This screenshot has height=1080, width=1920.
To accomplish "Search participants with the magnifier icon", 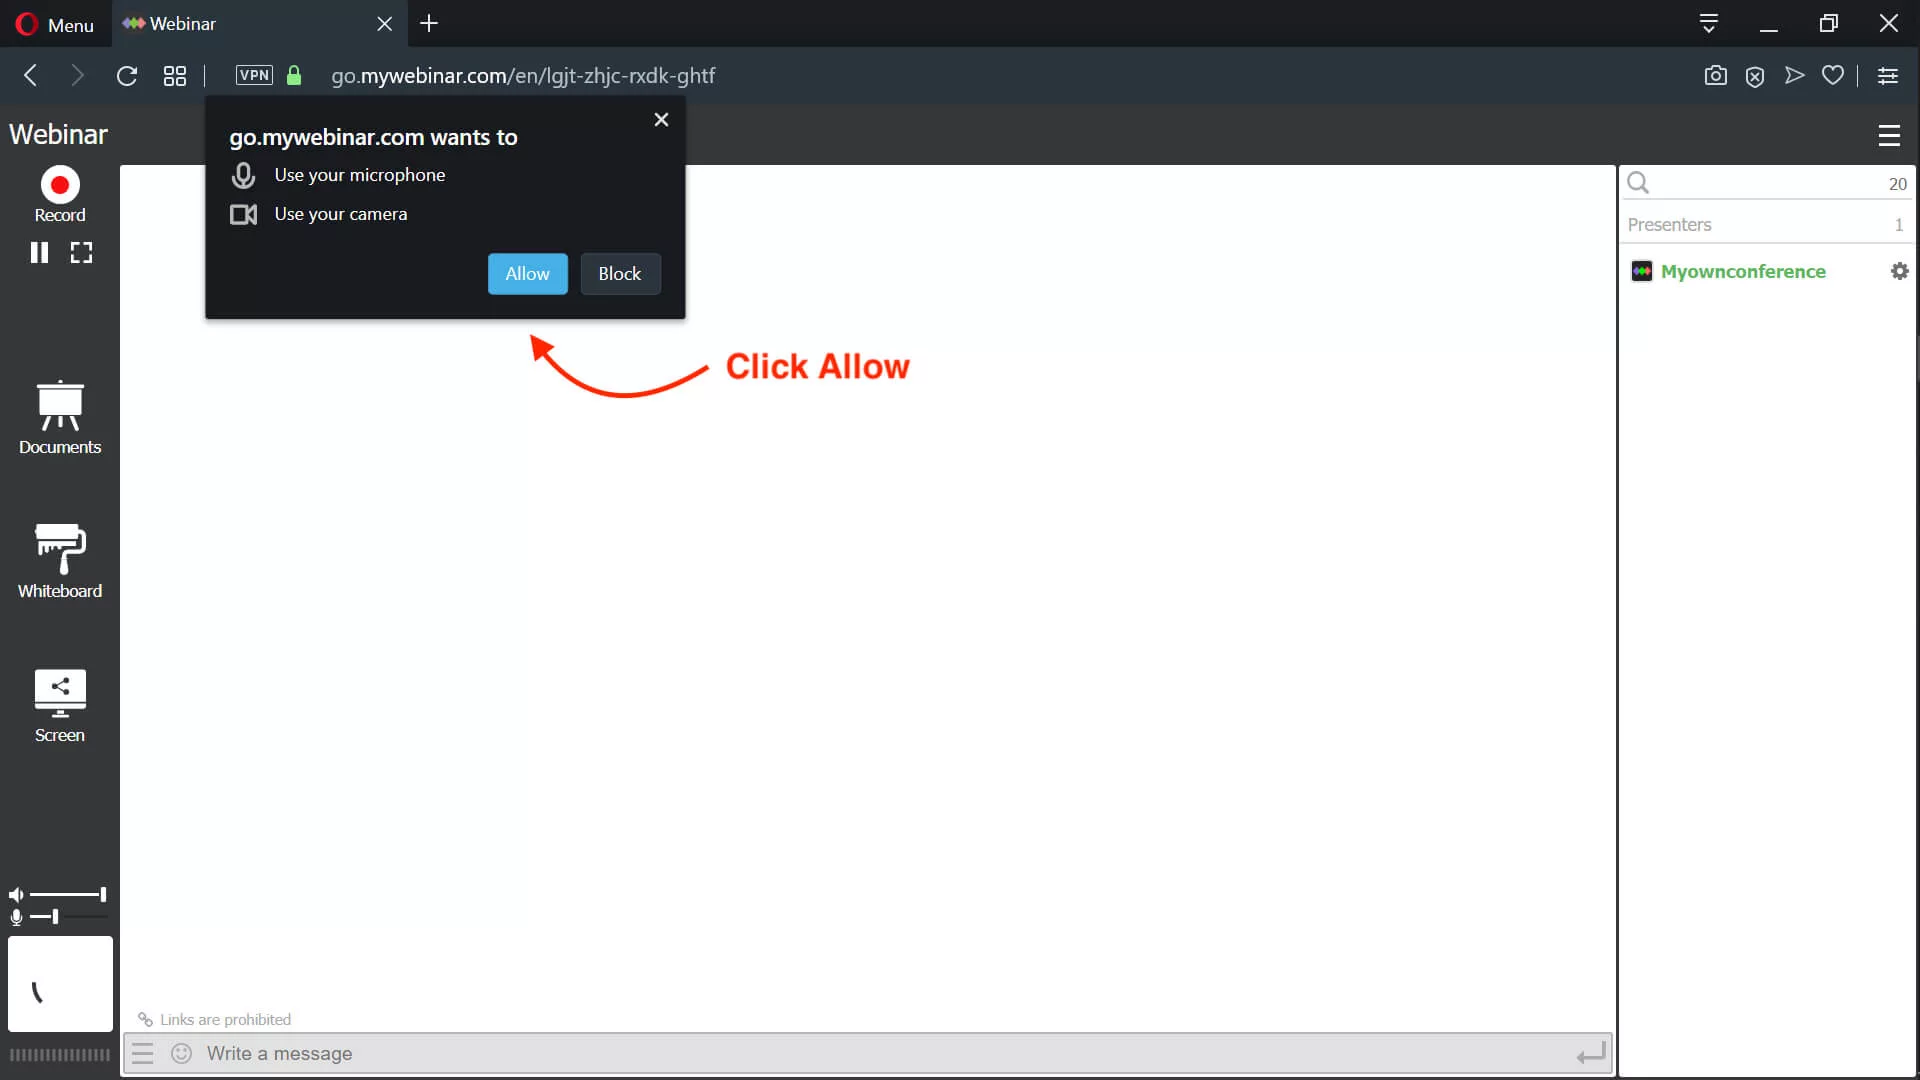I will (1639, 182).
